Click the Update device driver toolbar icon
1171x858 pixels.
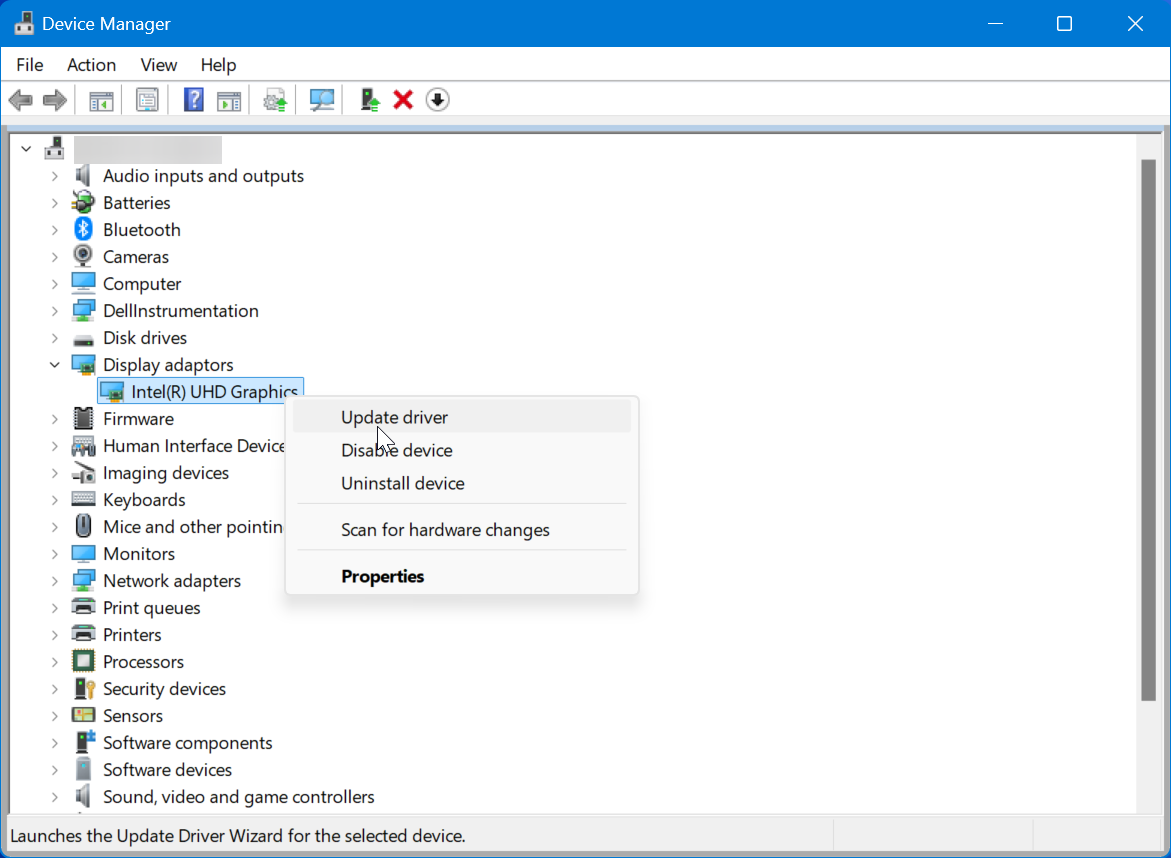click(x=275, y=100)
